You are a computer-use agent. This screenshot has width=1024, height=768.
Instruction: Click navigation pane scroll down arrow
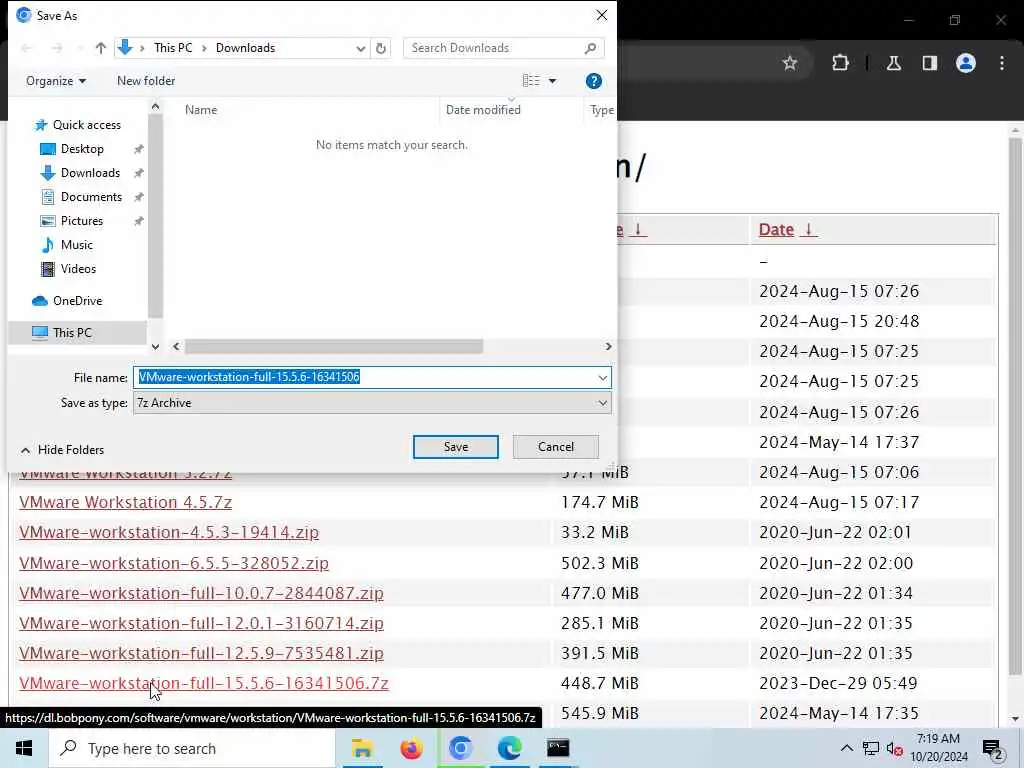pos(155,346)
